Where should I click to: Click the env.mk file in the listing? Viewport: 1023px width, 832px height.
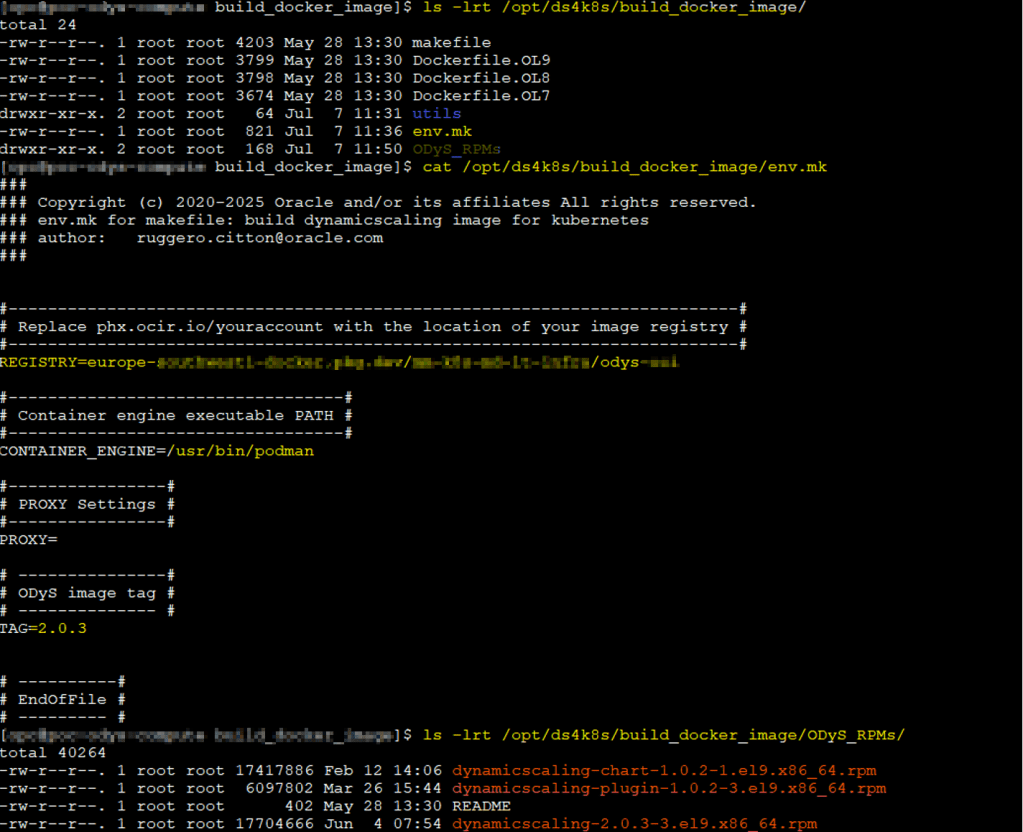click(441, 131)
